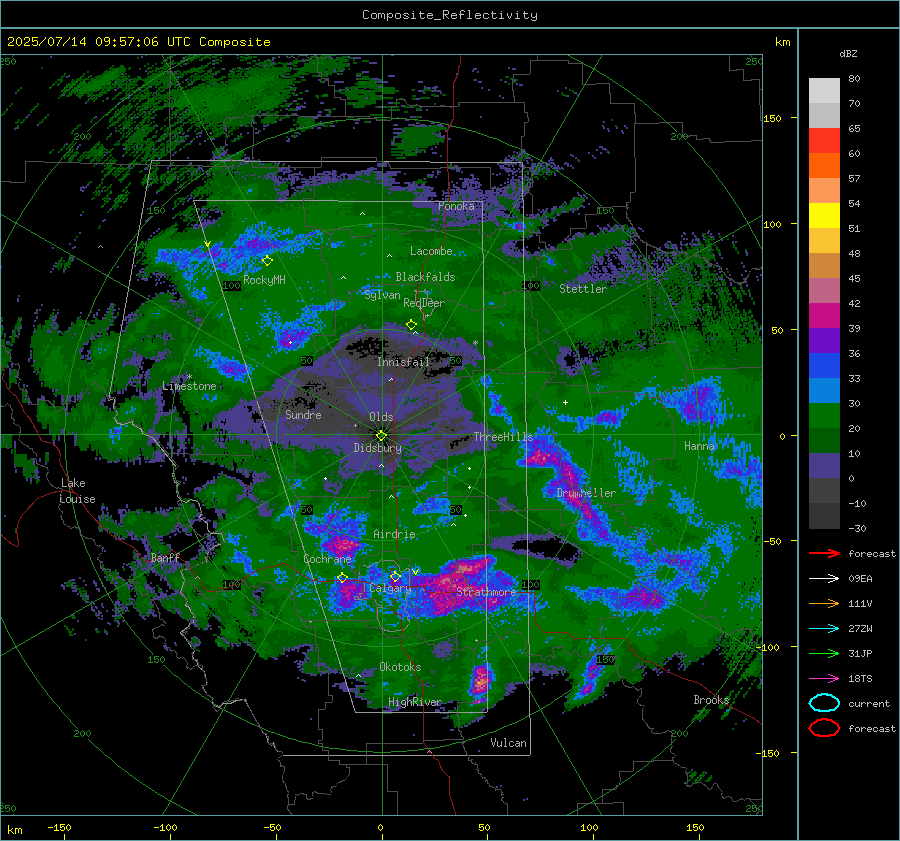Click the Olds city label

pos(381,417)
